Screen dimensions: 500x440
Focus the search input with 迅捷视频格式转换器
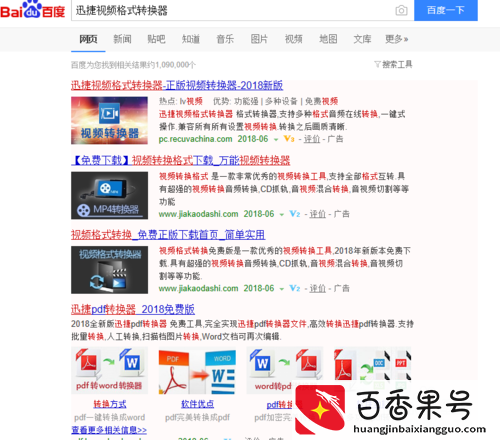233,10
